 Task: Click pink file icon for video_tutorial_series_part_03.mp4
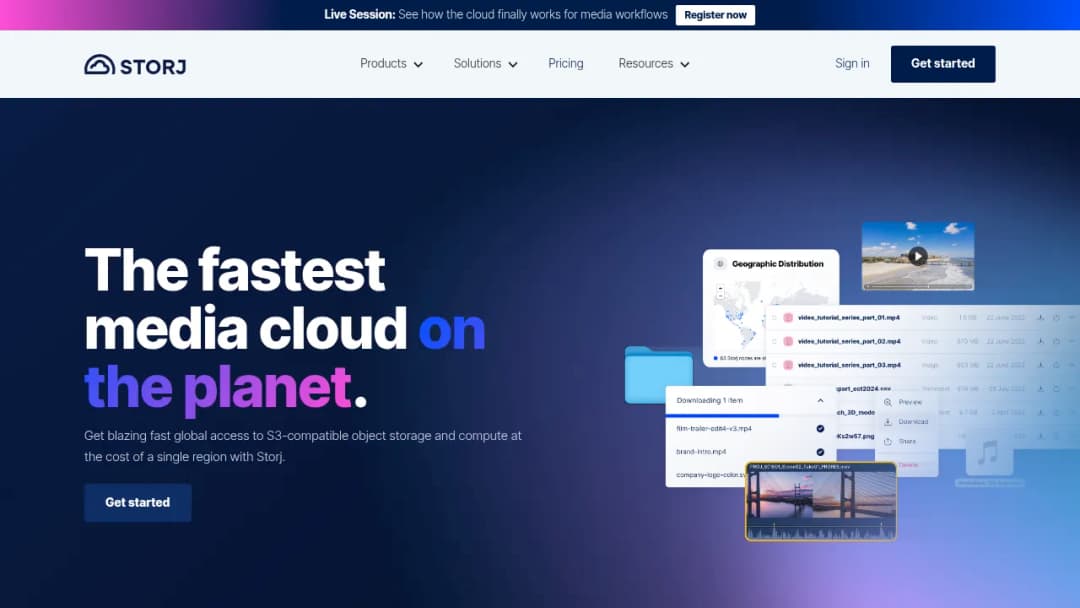click(788, 365)
